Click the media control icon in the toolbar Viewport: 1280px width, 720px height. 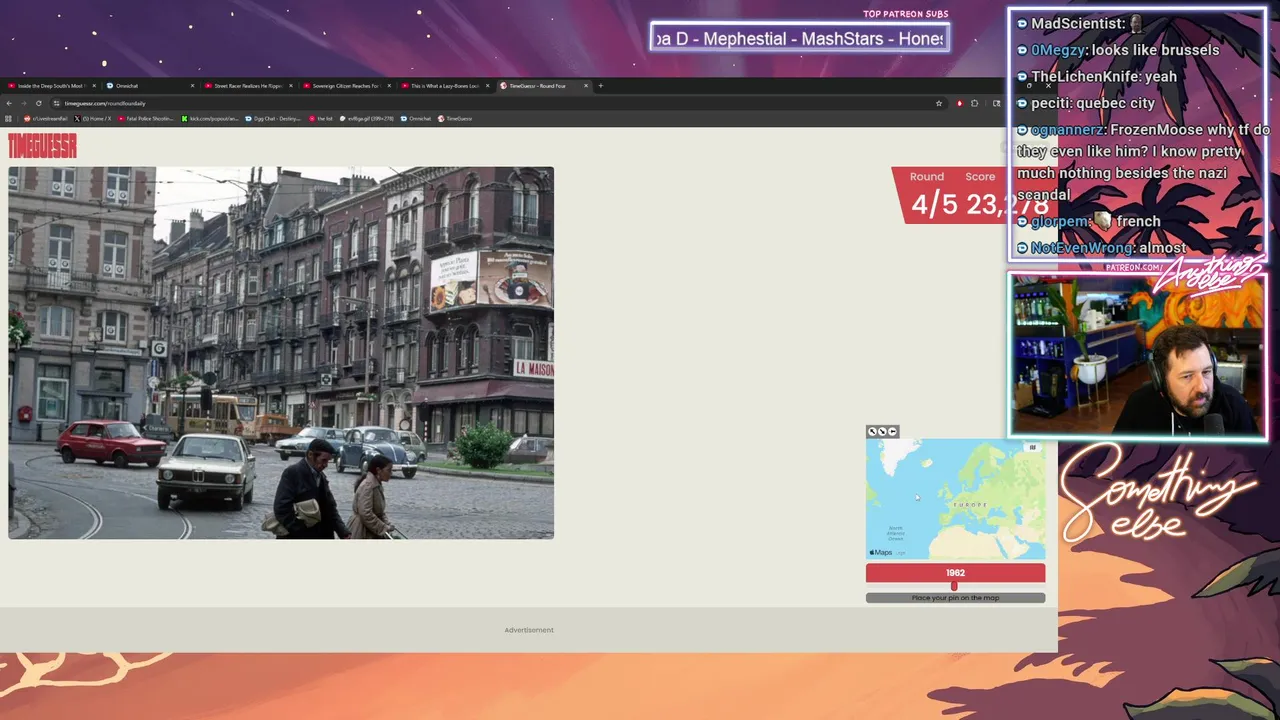pyautogui.click(x=996, y=103)
